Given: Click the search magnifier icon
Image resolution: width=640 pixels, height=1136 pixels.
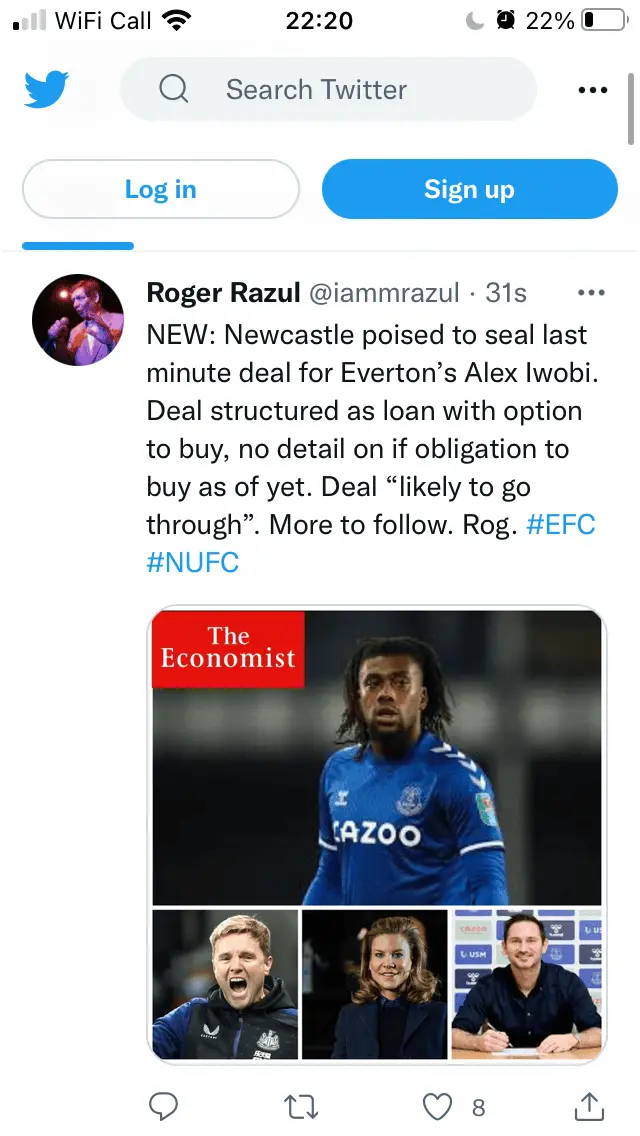Looking at the screenshot, I should (173, 90).
